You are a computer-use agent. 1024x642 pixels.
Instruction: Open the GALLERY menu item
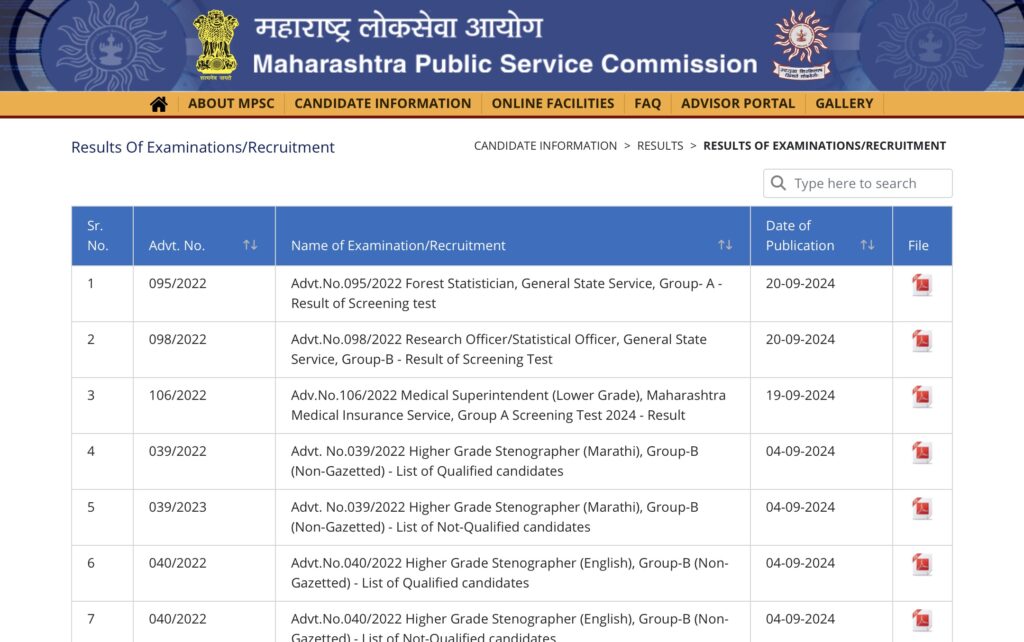(x=844, y=104)
